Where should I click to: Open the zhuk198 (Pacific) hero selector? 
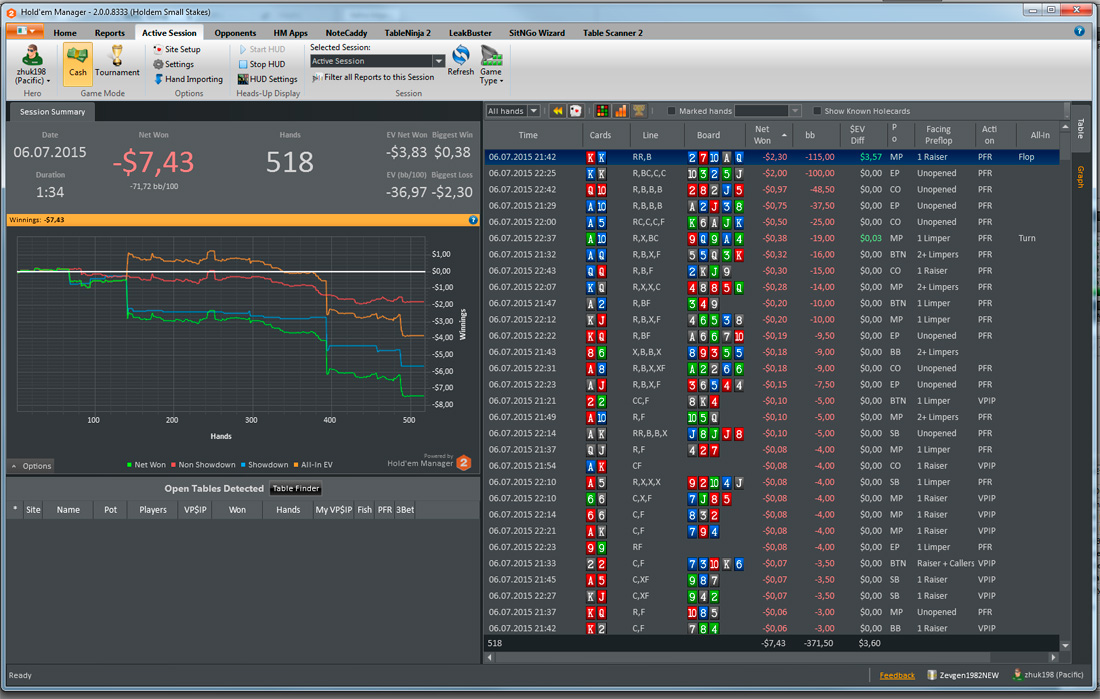[32, 65]
